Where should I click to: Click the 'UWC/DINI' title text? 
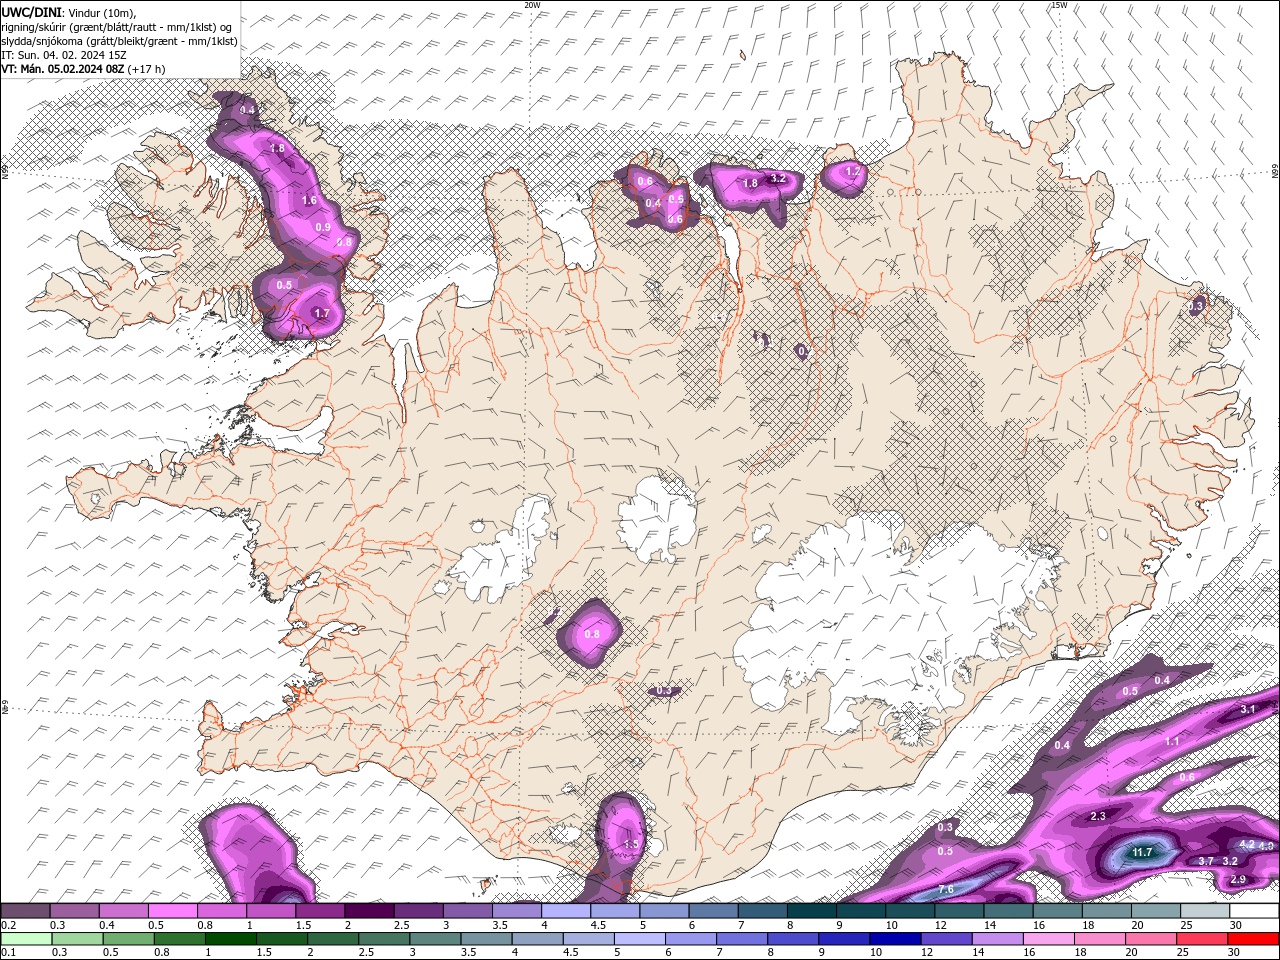pyautogui.click(x=31, y=11)
